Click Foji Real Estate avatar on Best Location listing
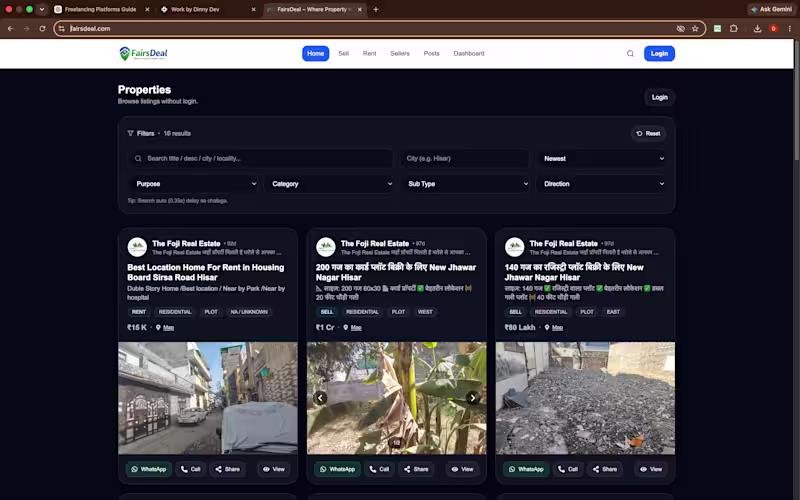The height and width of the screenshot is (500, 800). pyautogui.click(x=137, y=247)
